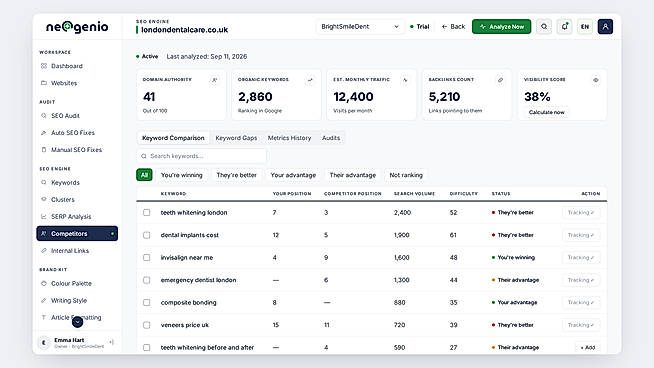This screenshot has height=368, width=654.
Task: Check the veneers price uk row checkbox
Action: pos(146,325)
